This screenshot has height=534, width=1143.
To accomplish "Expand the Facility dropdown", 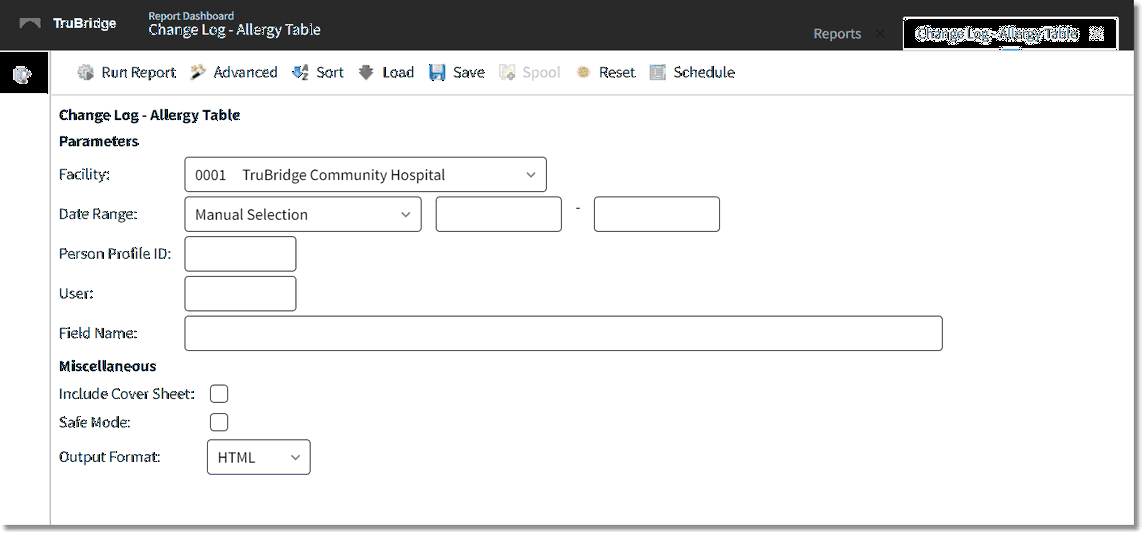I will (x=365, y=175).
